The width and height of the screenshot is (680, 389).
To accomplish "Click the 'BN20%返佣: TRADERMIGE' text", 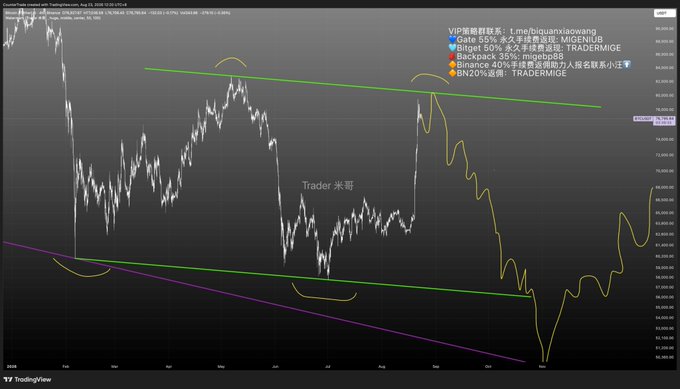I will [511, 73].
